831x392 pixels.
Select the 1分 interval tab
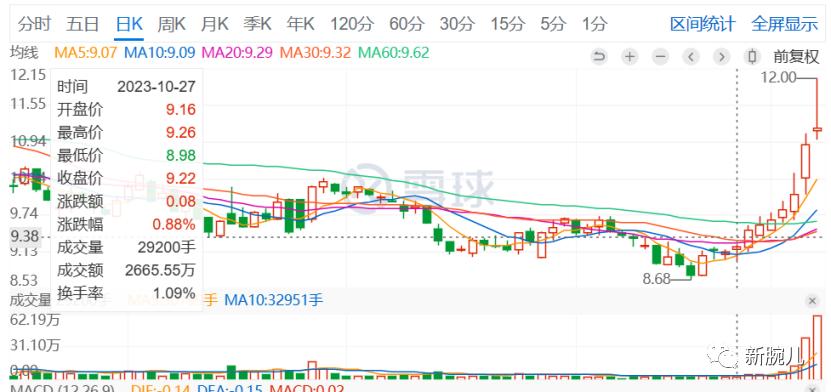point(594,24)
